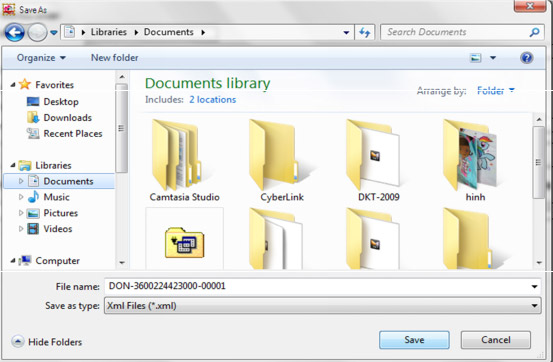Click the Save button
553x362 pixels.
[414, 340]
